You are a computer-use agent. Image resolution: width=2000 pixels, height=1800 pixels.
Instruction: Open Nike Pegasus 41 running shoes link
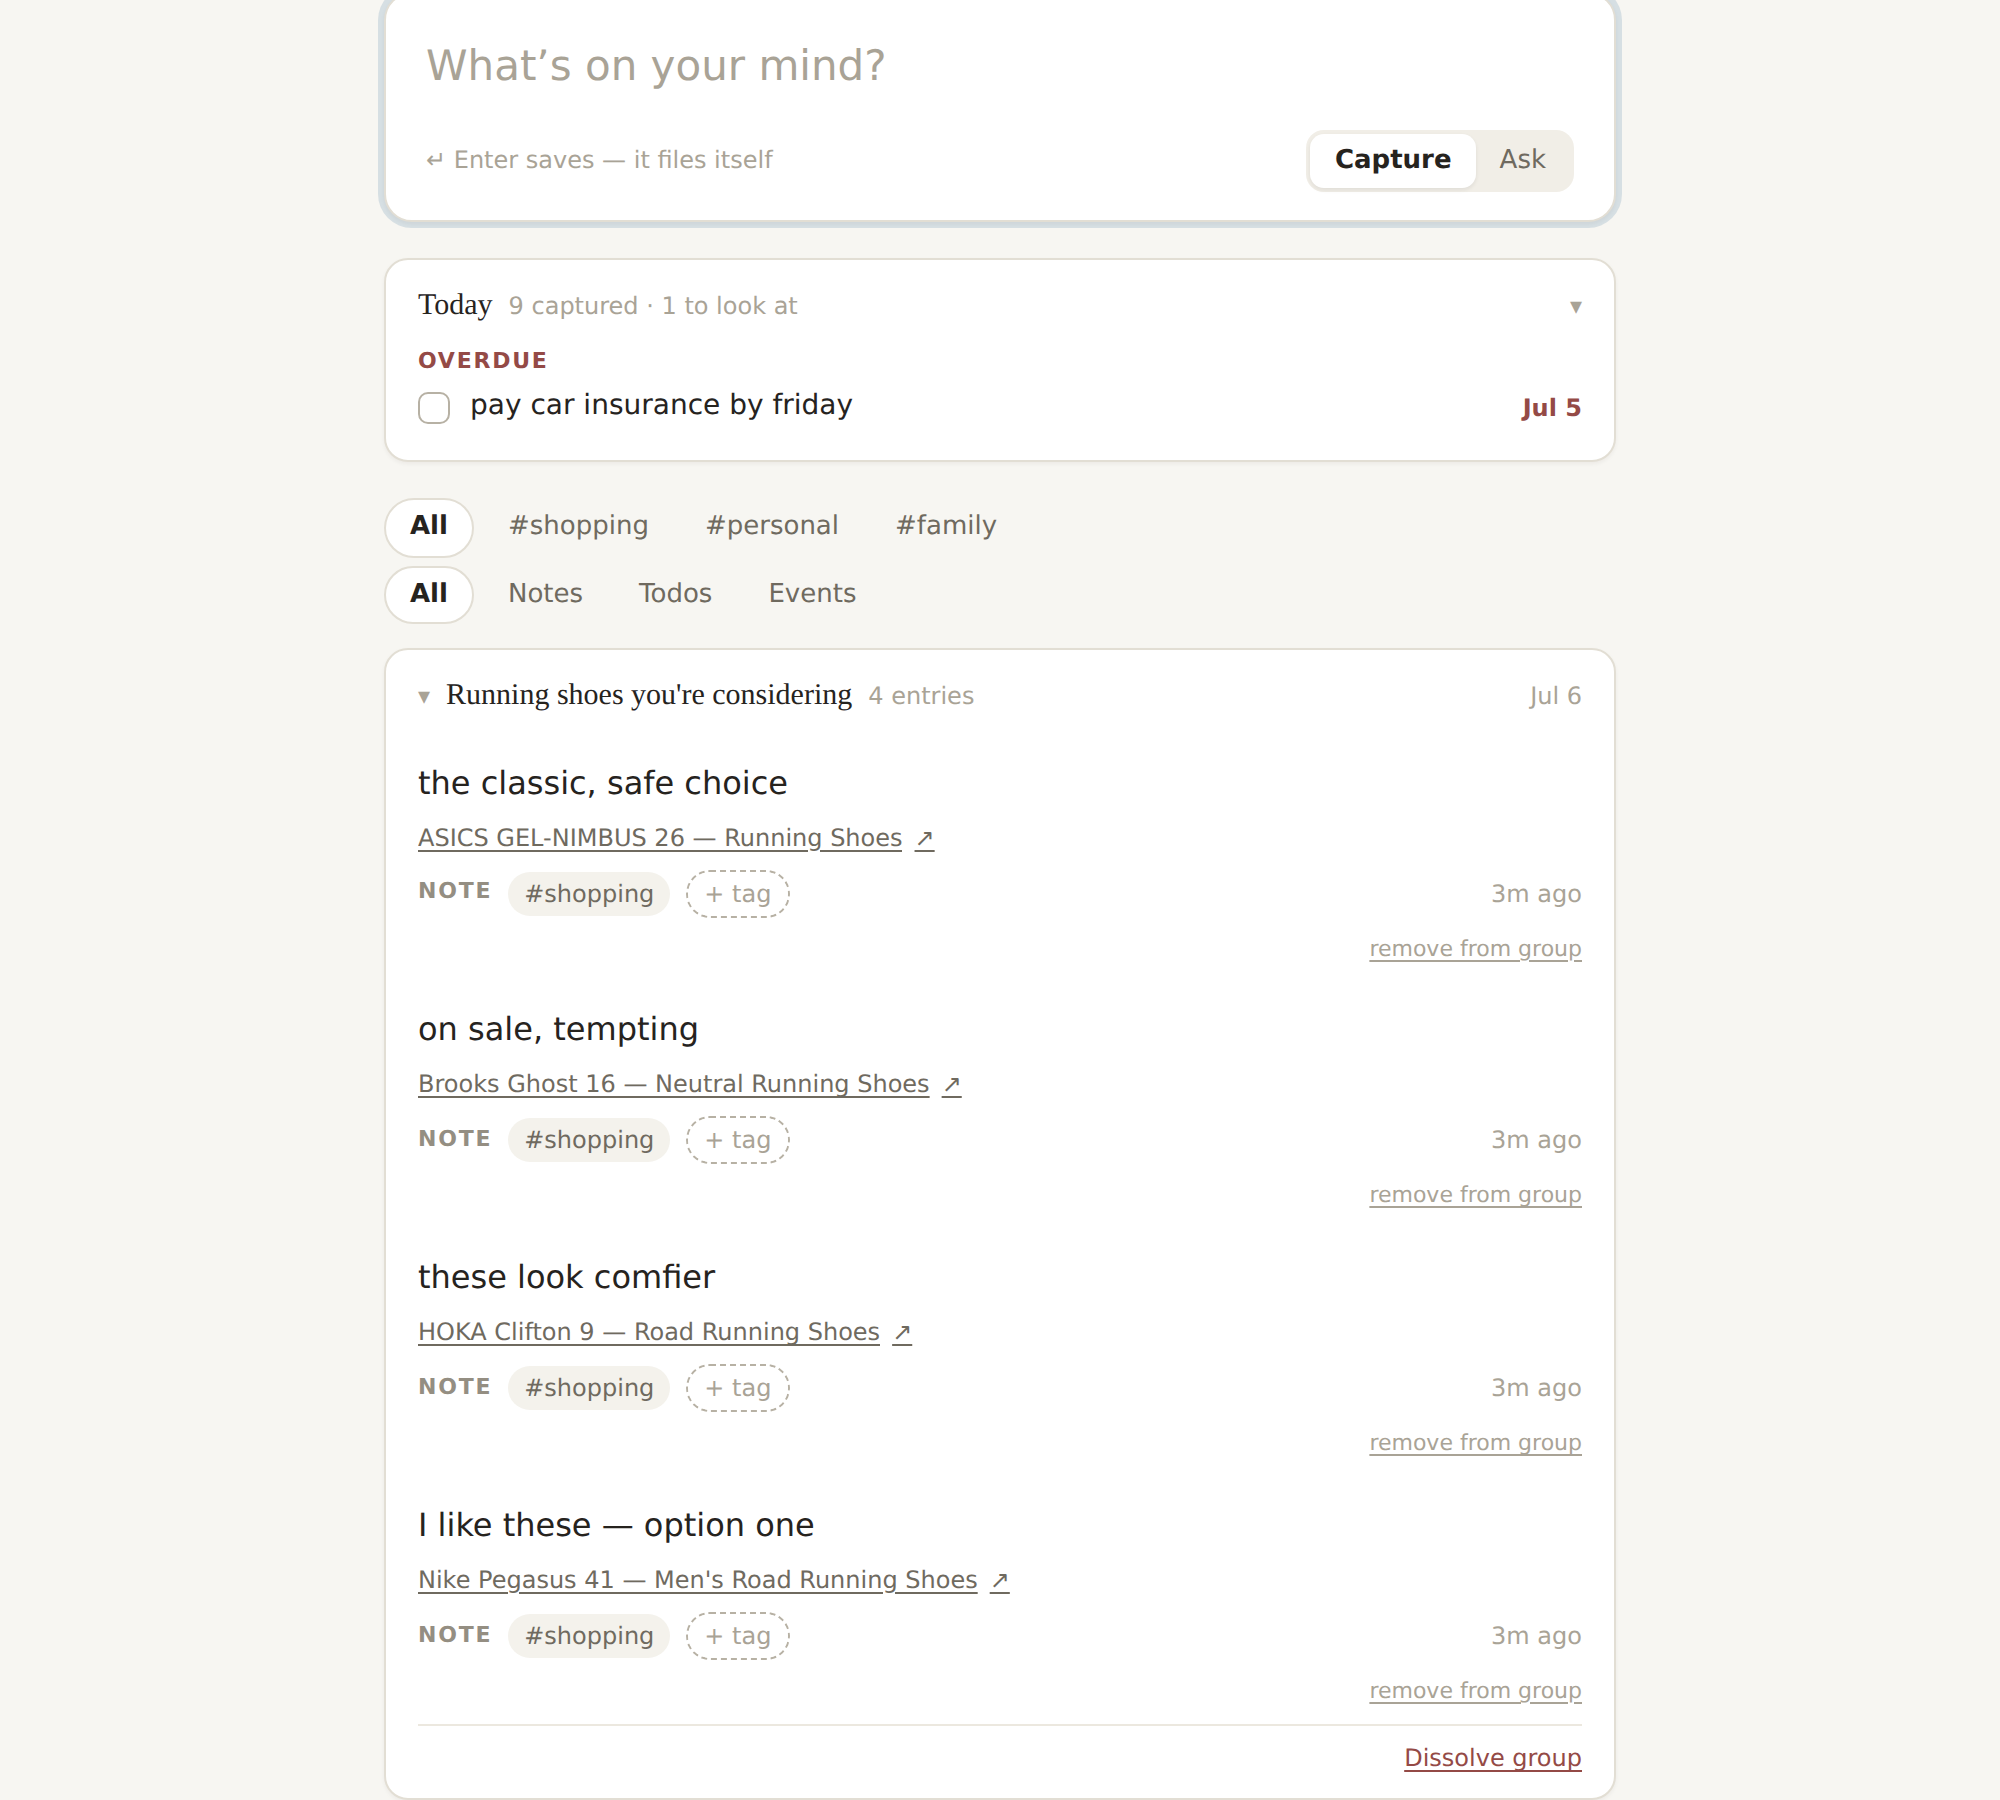pyautogui.click(x=697, y=1580)
